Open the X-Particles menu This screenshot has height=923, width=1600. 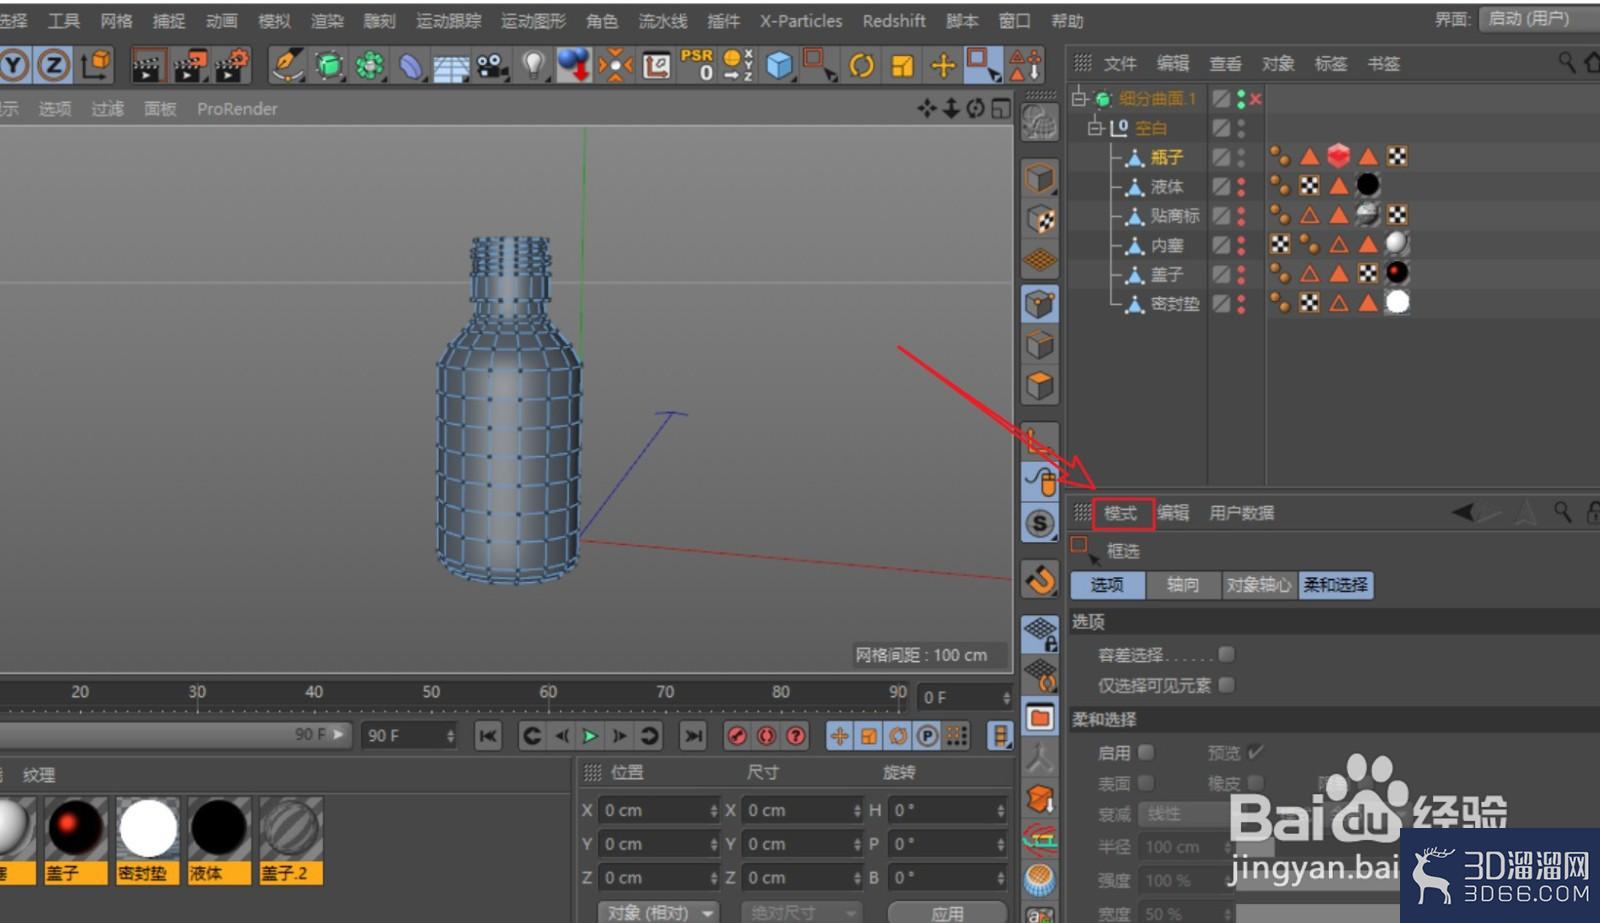(800, 20)
